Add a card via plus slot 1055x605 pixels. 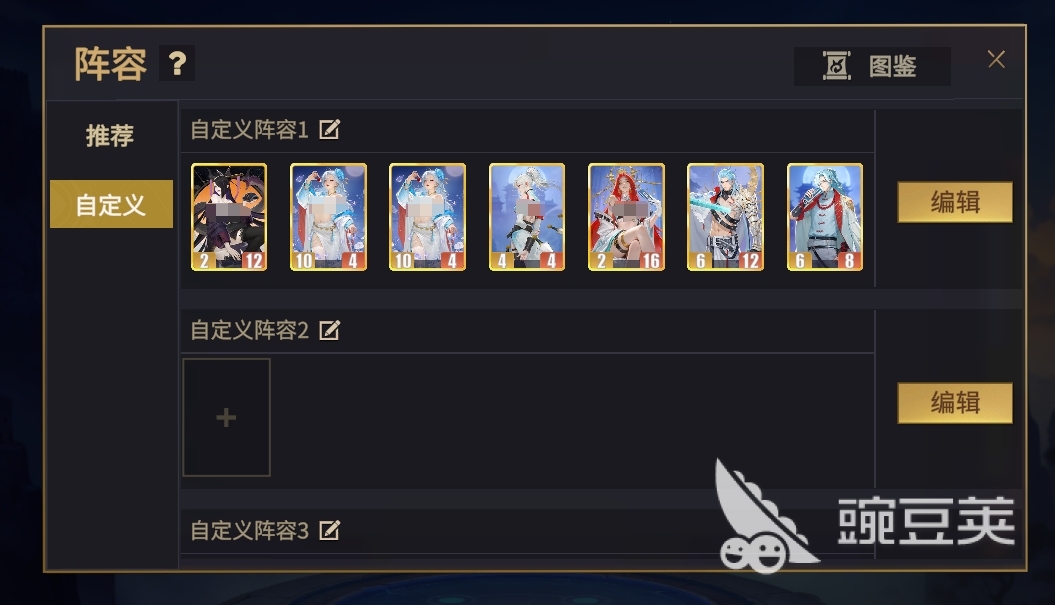click(x=227, y=417)
